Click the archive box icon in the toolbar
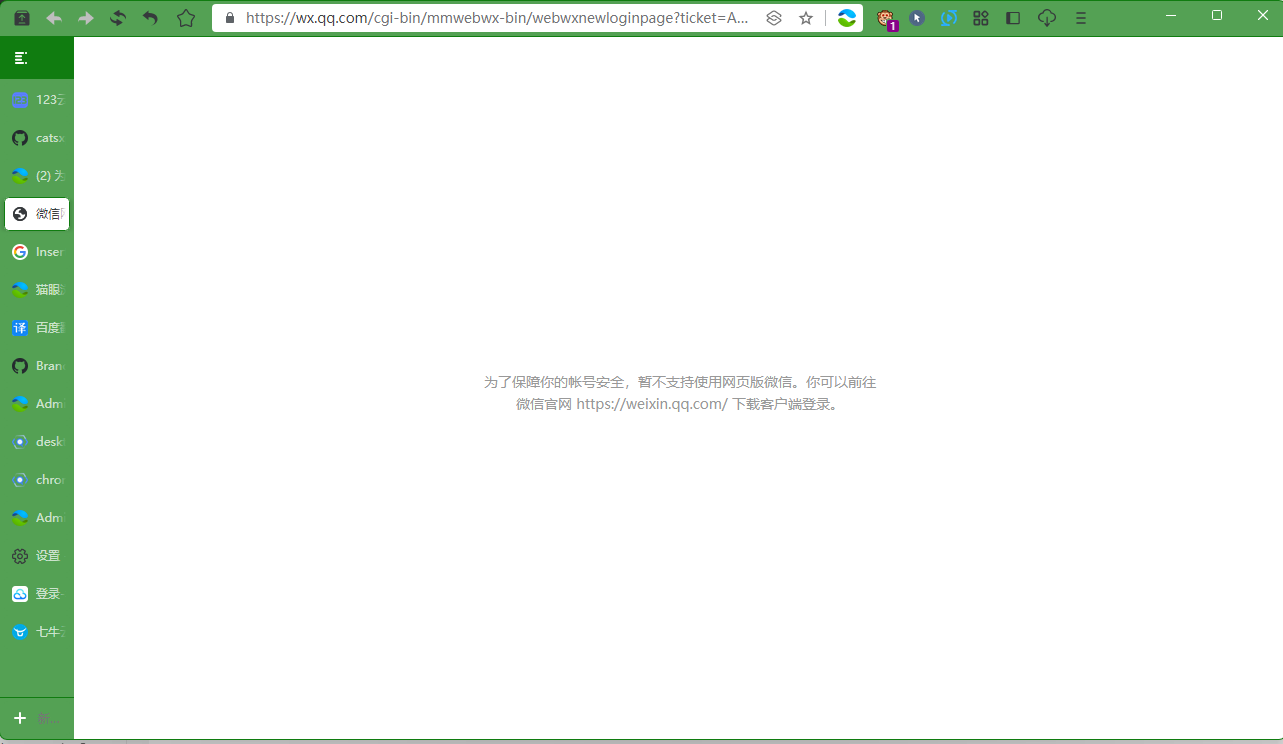Screen dimensions: 1283x744 click(x=22, y=18)
